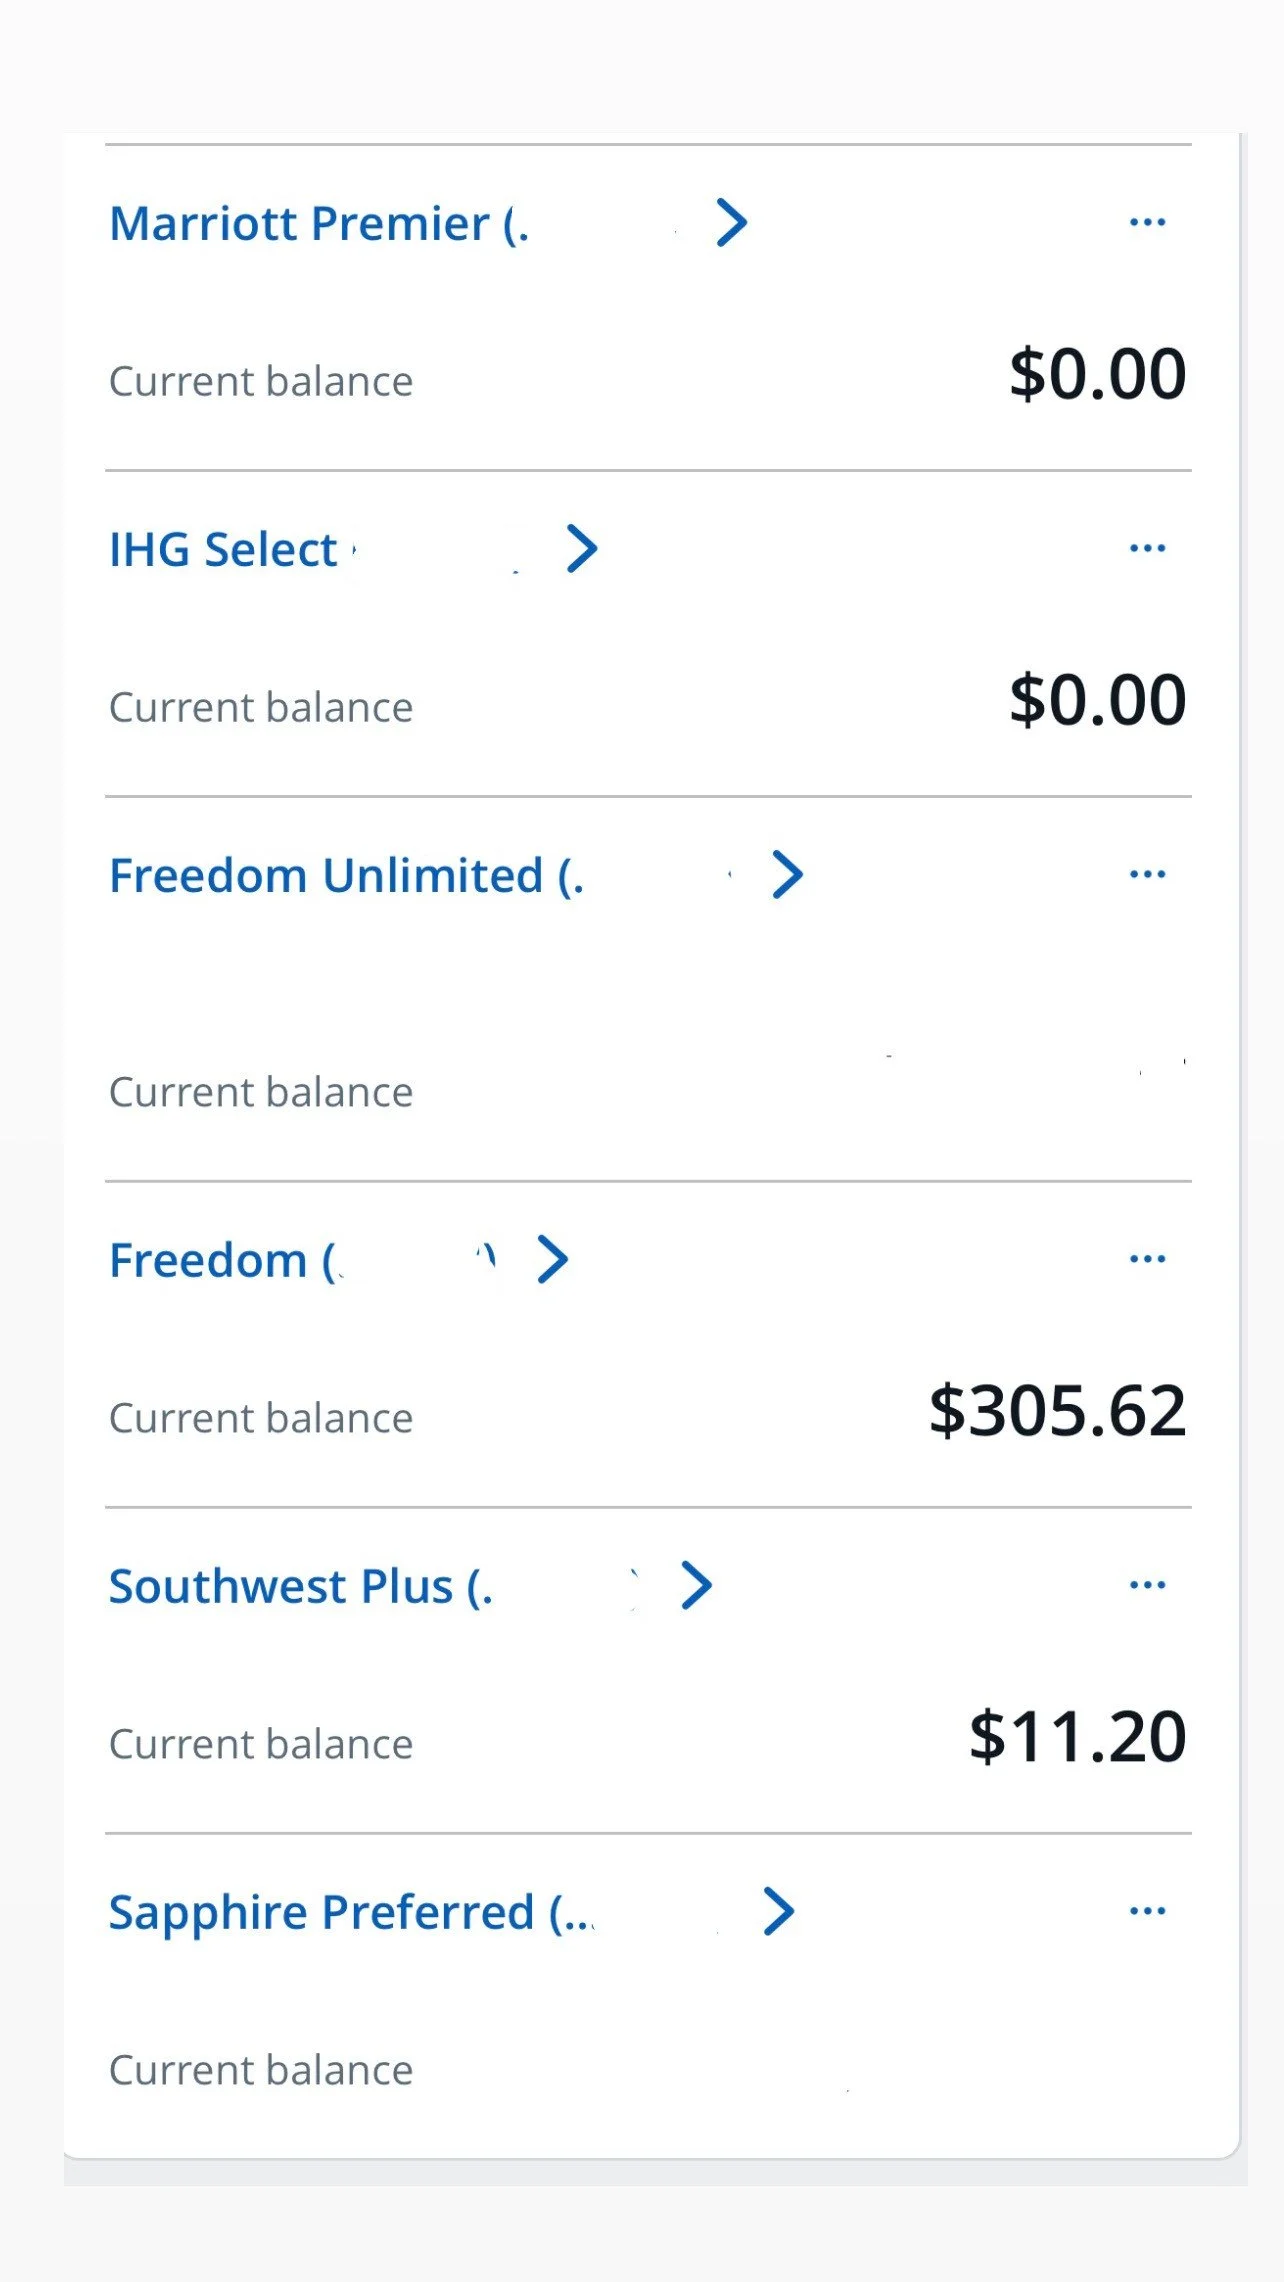Tap the chevron next to Southwest Plus
Image resolution: width=1284 pixels, height=2282 pixels.
pos(697,1585)
